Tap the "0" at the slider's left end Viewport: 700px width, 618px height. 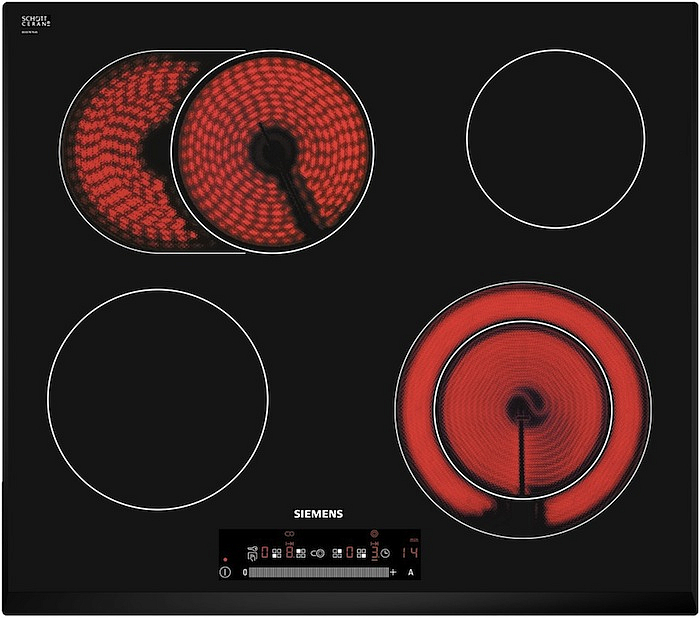tap(245, 572)
